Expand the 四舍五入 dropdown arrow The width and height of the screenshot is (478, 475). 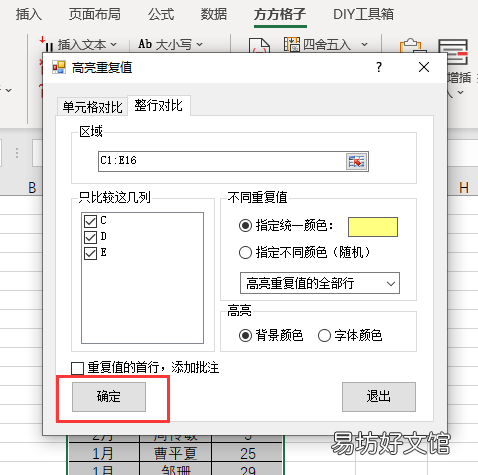click(364, 44)
